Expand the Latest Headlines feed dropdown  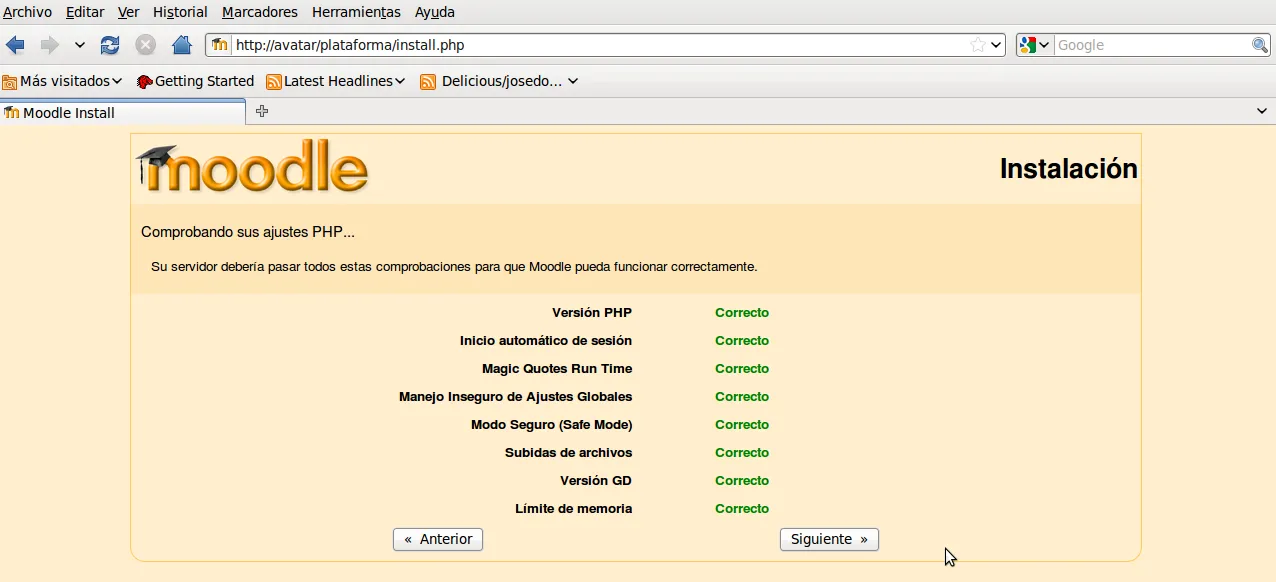pos(335,81)
